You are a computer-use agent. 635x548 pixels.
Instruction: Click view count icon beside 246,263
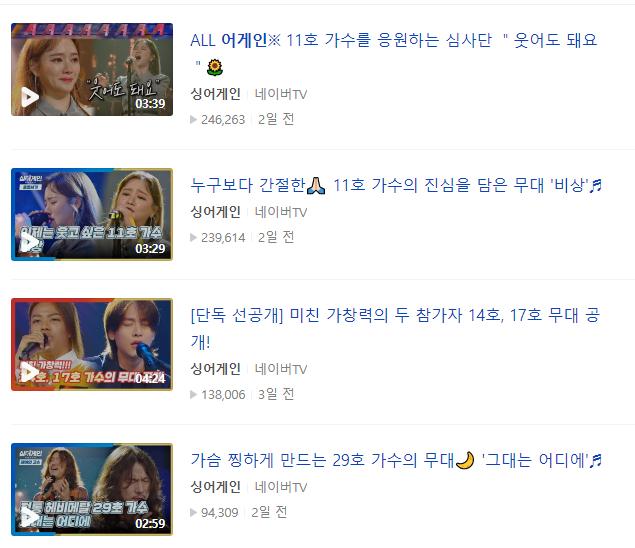pos(194,119)
